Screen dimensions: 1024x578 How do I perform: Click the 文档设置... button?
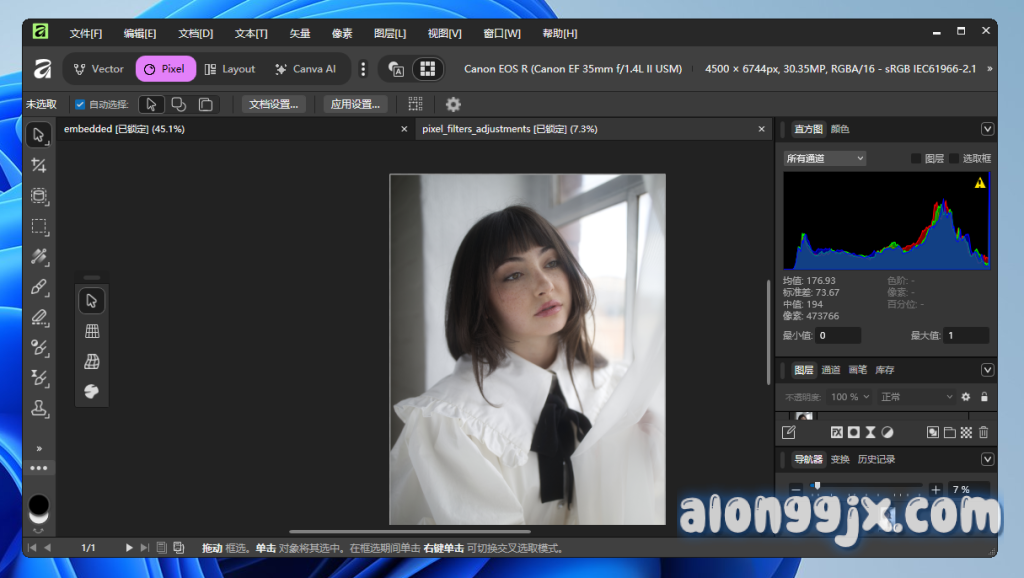coord(273,104)
